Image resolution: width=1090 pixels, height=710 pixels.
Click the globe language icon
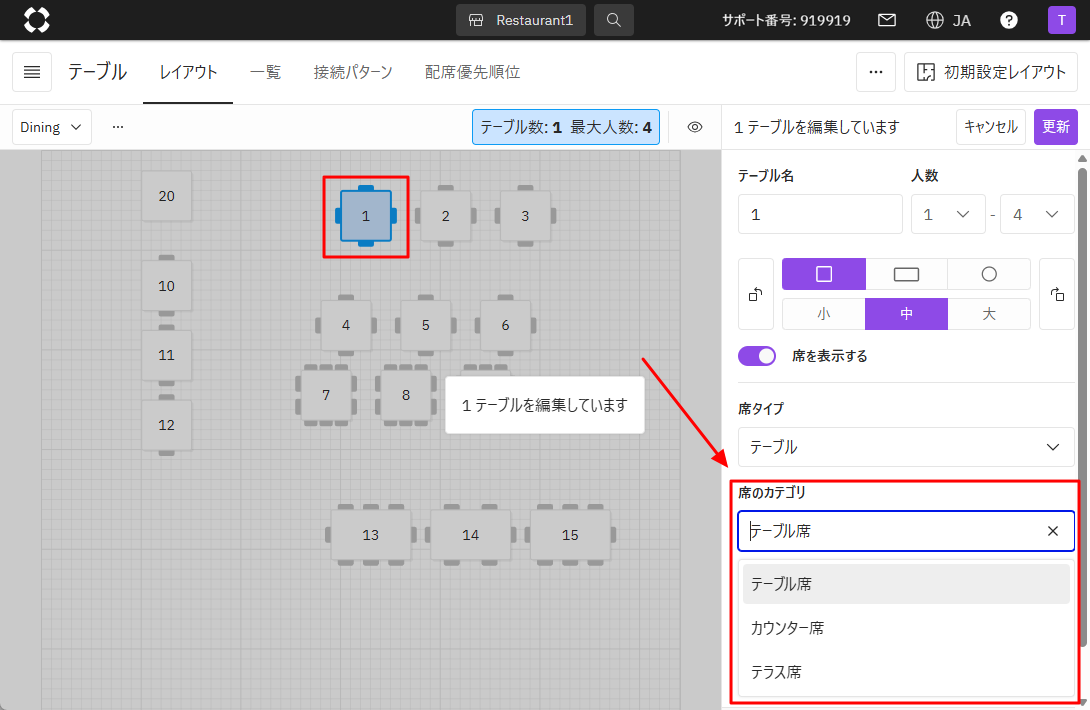tap(934, 20)
